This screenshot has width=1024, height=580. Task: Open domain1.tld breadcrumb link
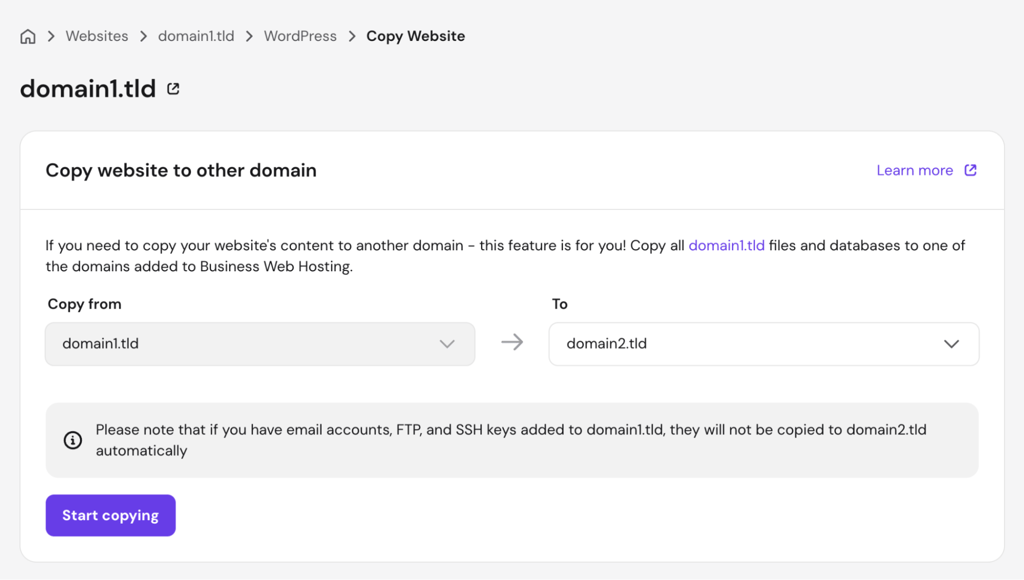196,37
